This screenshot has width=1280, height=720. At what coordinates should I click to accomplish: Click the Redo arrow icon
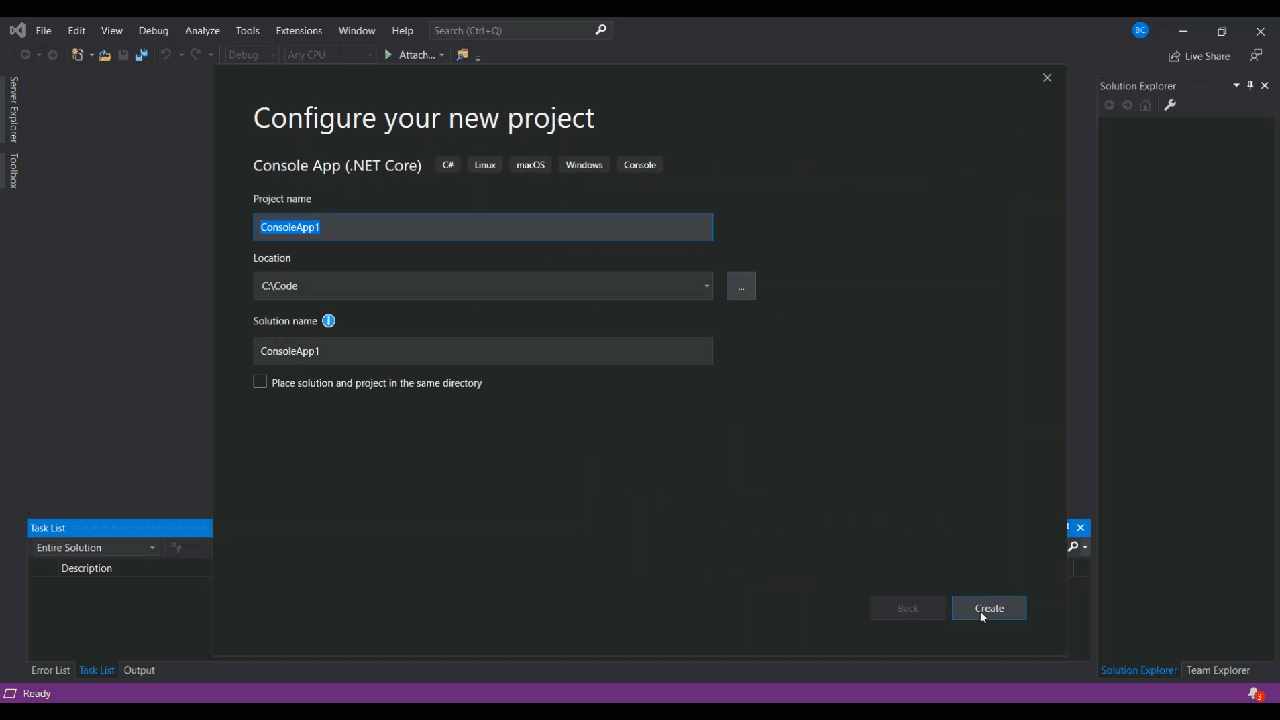(x=196, y=55)
